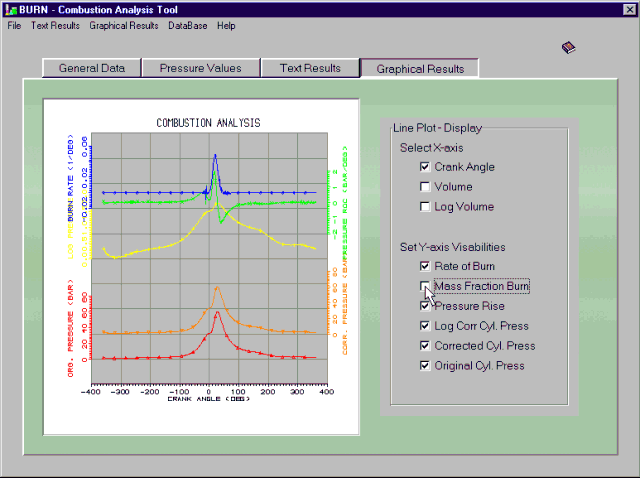Uncheck Corrected Cyl. Press

point(425,346)
